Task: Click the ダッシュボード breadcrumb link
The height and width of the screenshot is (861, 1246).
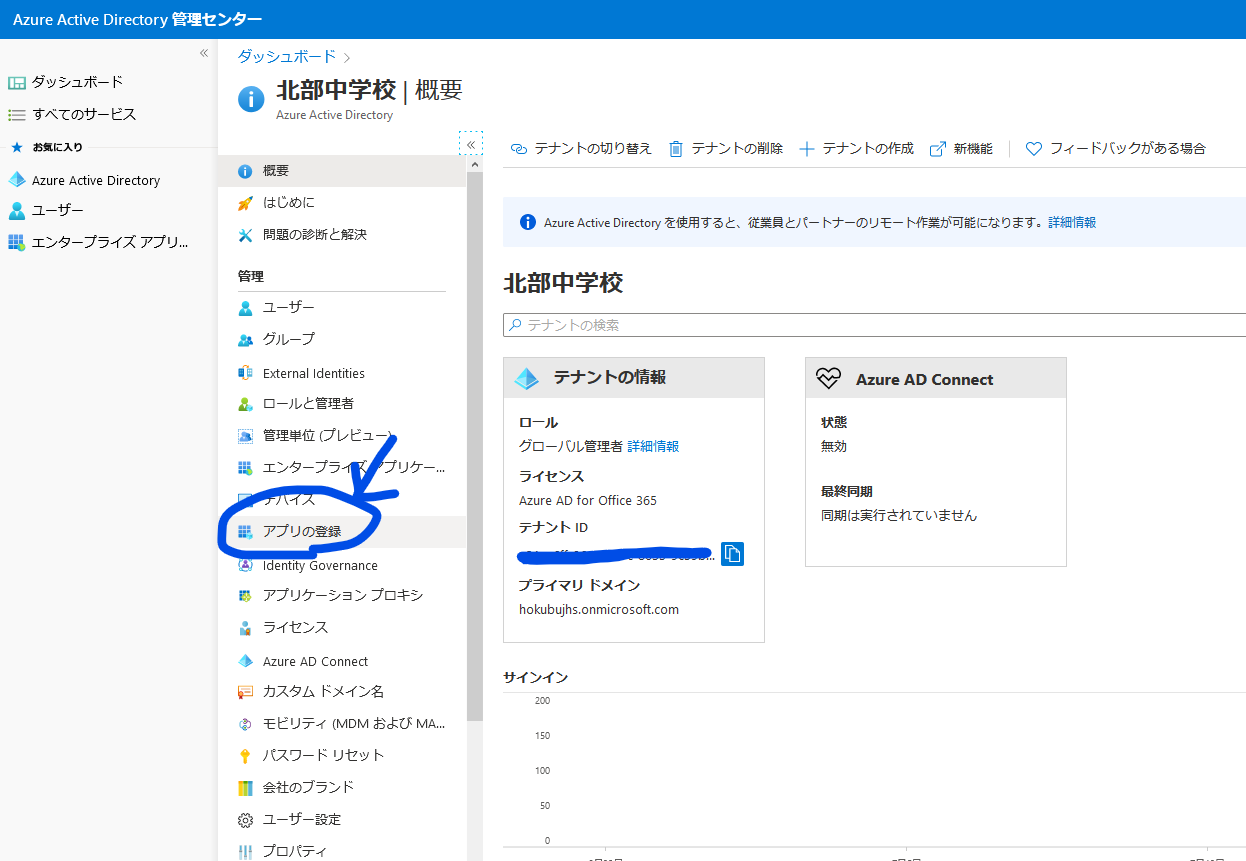Action: pyautogui.click(x=286, y=57)
